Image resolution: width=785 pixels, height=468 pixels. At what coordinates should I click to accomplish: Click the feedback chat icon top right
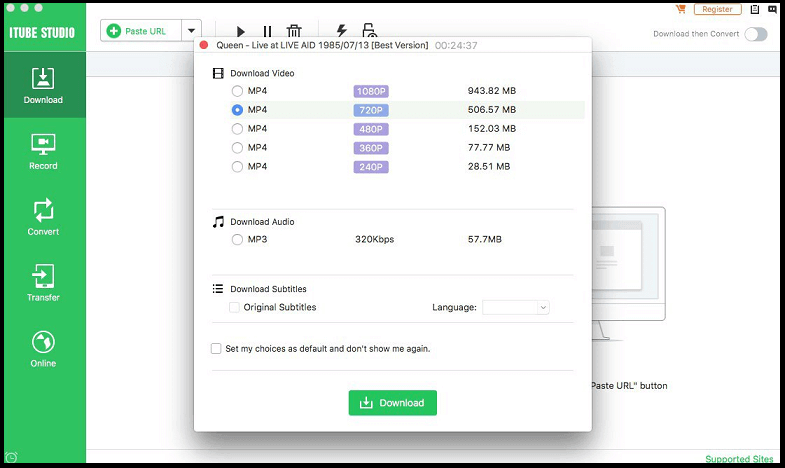click(x=772, y=9)
